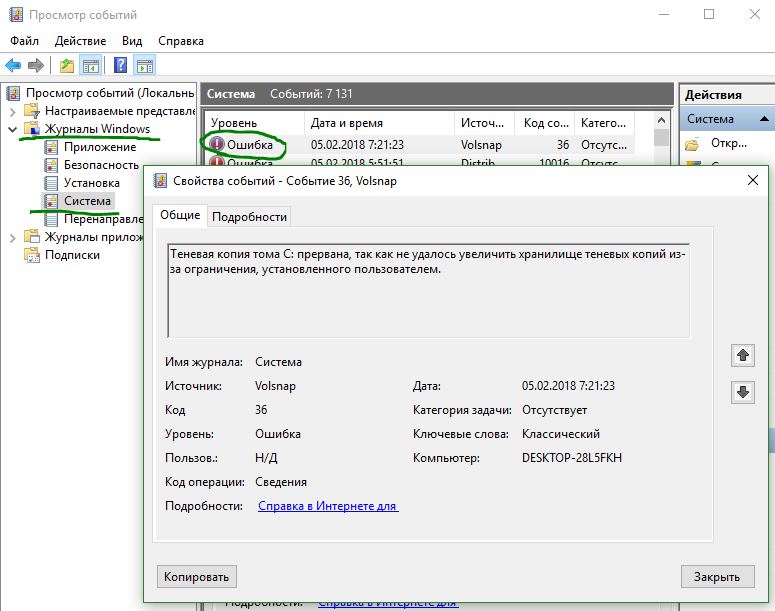Image resolution: width=775 pixels, height=611 pixels.
Task: Toggle the show/hide console tree icon
Action: [x=90, y=65]
